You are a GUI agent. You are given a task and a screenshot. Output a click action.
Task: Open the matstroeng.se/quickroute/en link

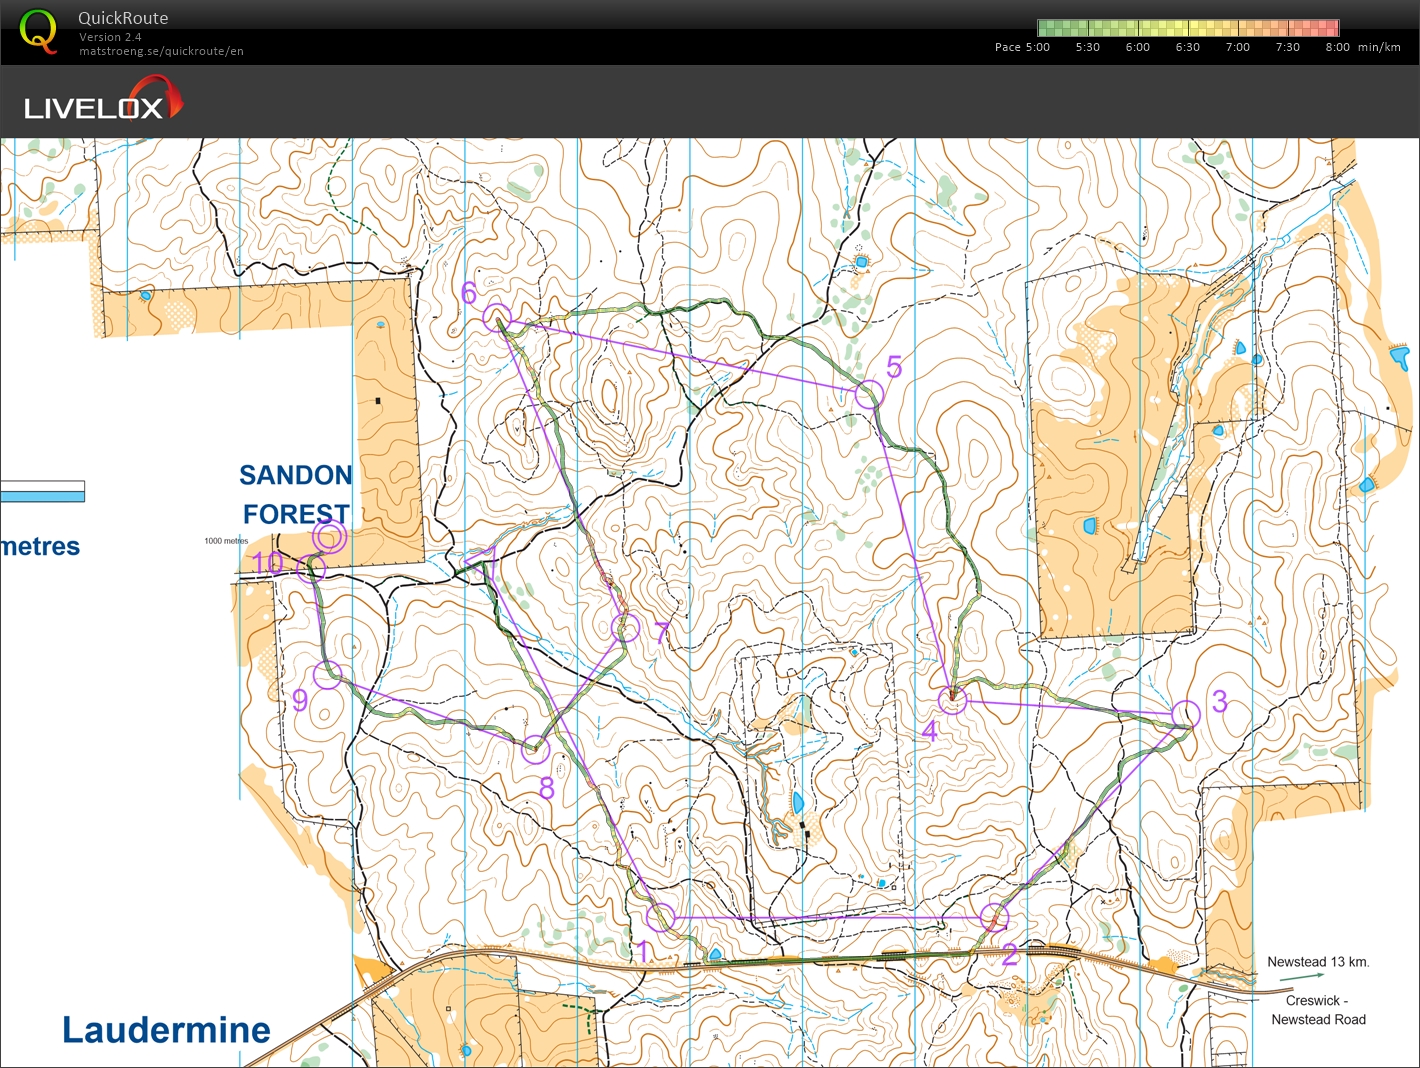162,51
